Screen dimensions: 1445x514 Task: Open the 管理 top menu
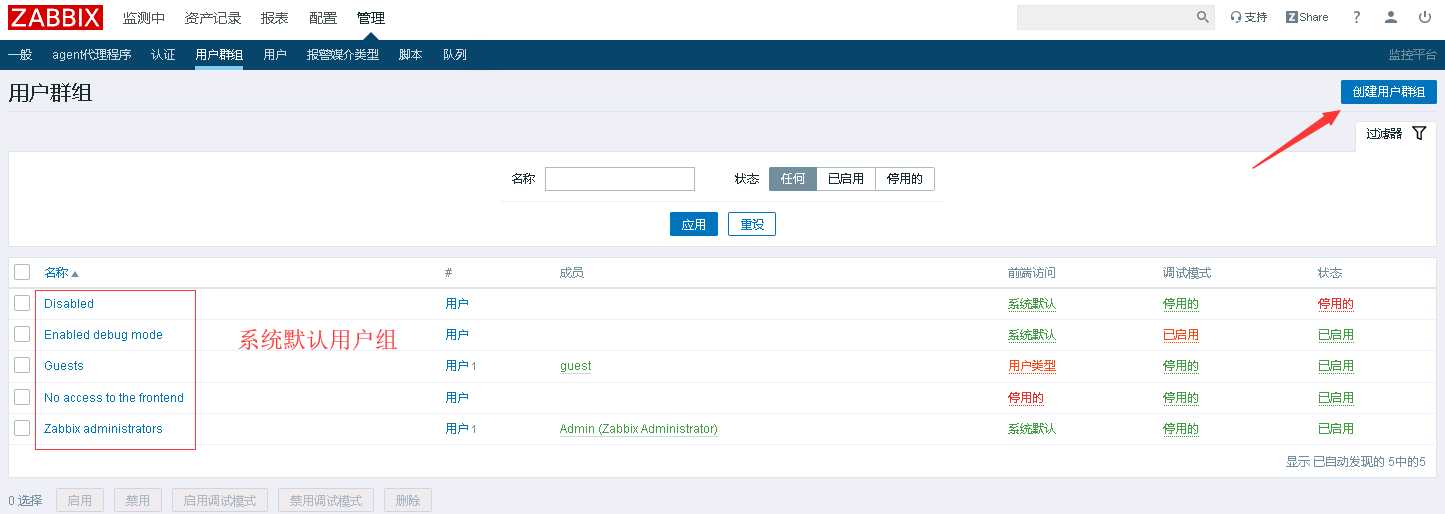371,18
